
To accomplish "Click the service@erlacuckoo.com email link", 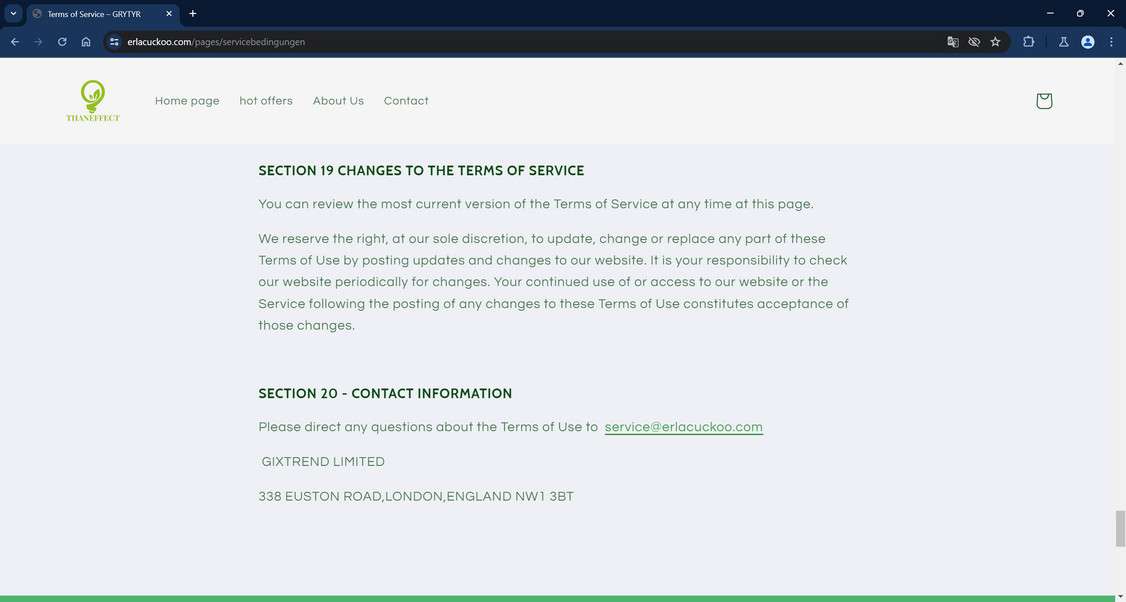I will pyautogui.click(x=684, y=427).
